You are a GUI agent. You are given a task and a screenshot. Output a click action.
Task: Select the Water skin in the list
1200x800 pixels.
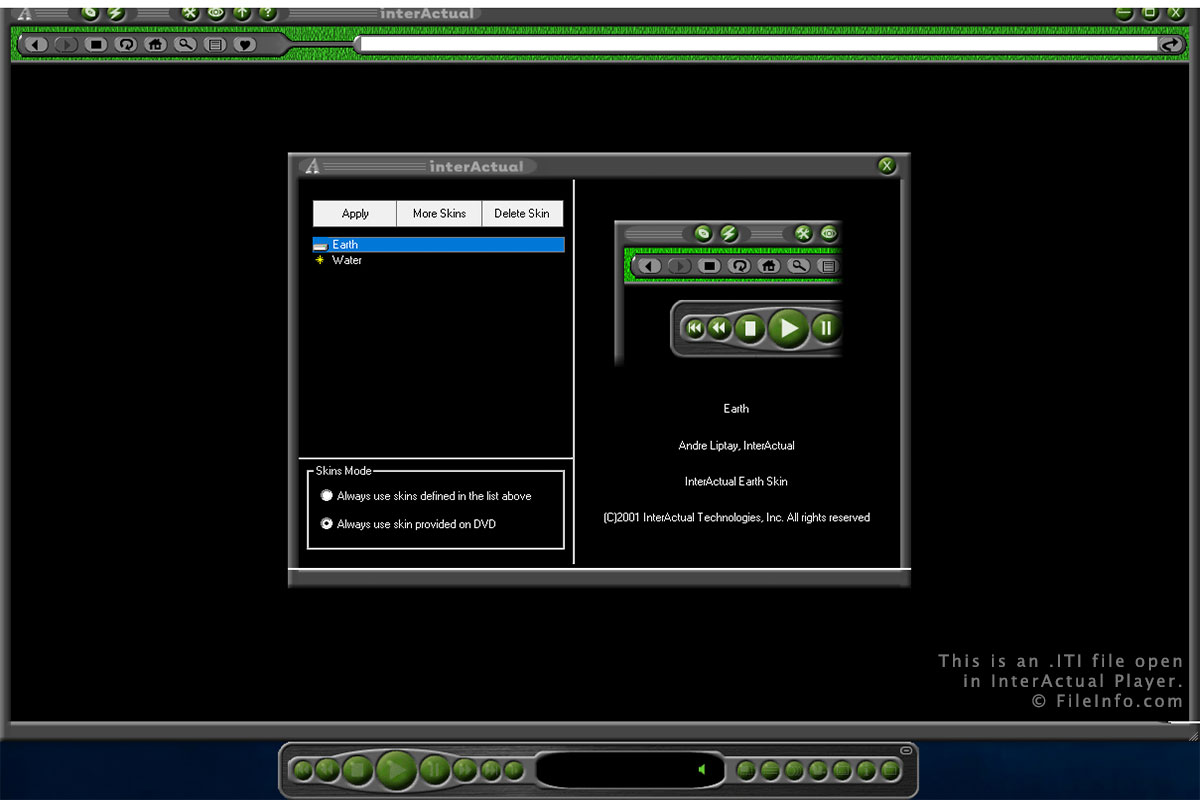(x=438, y=260)
